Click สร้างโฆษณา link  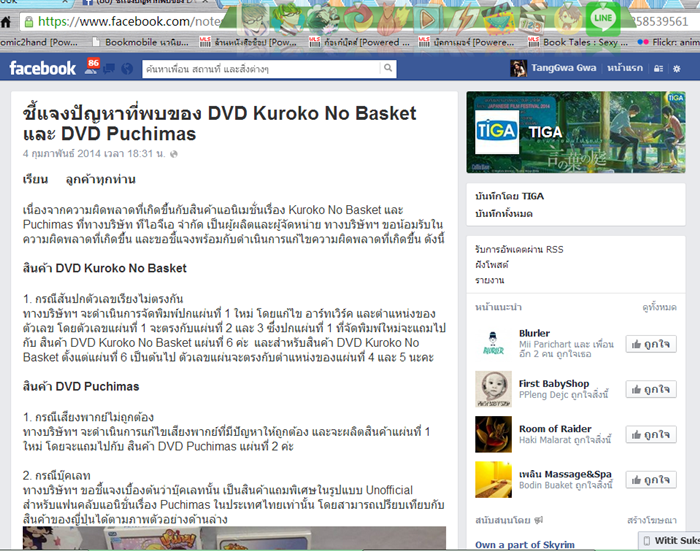[652, 520]
